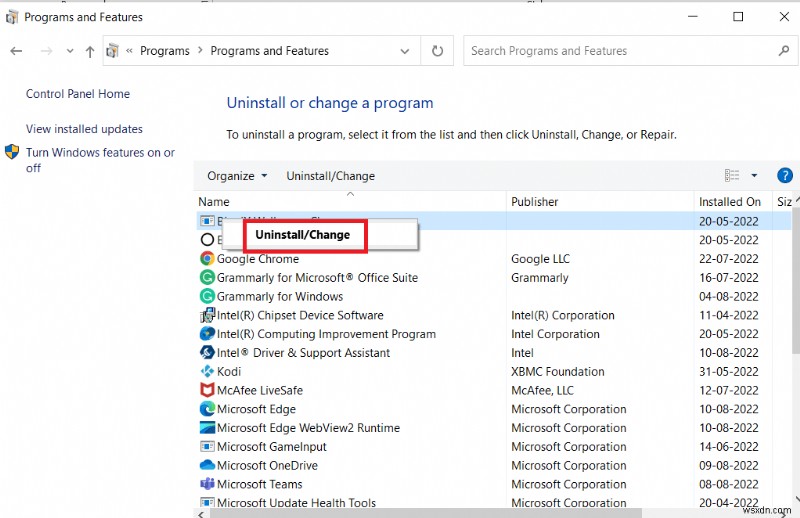
Task: Click the McAfee LiveSafe shield icon
Action: [x=207, y=390]
